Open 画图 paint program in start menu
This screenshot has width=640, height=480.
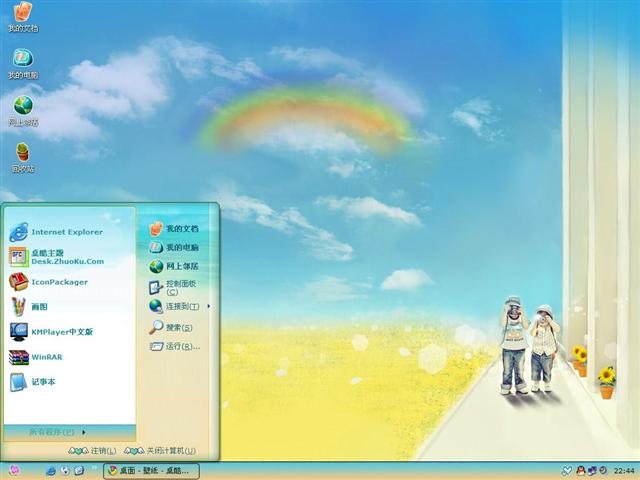[29, 307]
